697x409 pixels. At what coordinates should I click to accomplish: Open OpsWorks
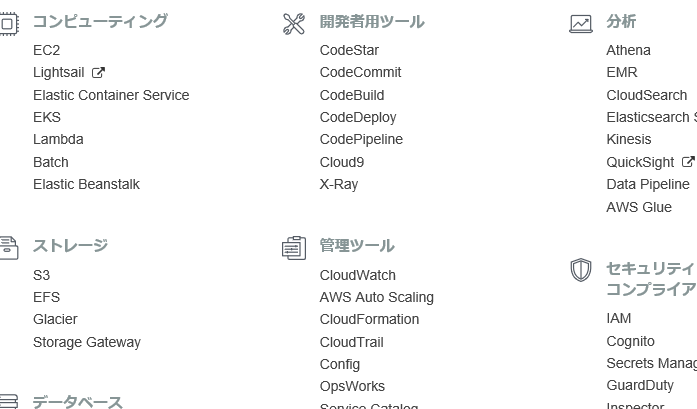[353, 386]
